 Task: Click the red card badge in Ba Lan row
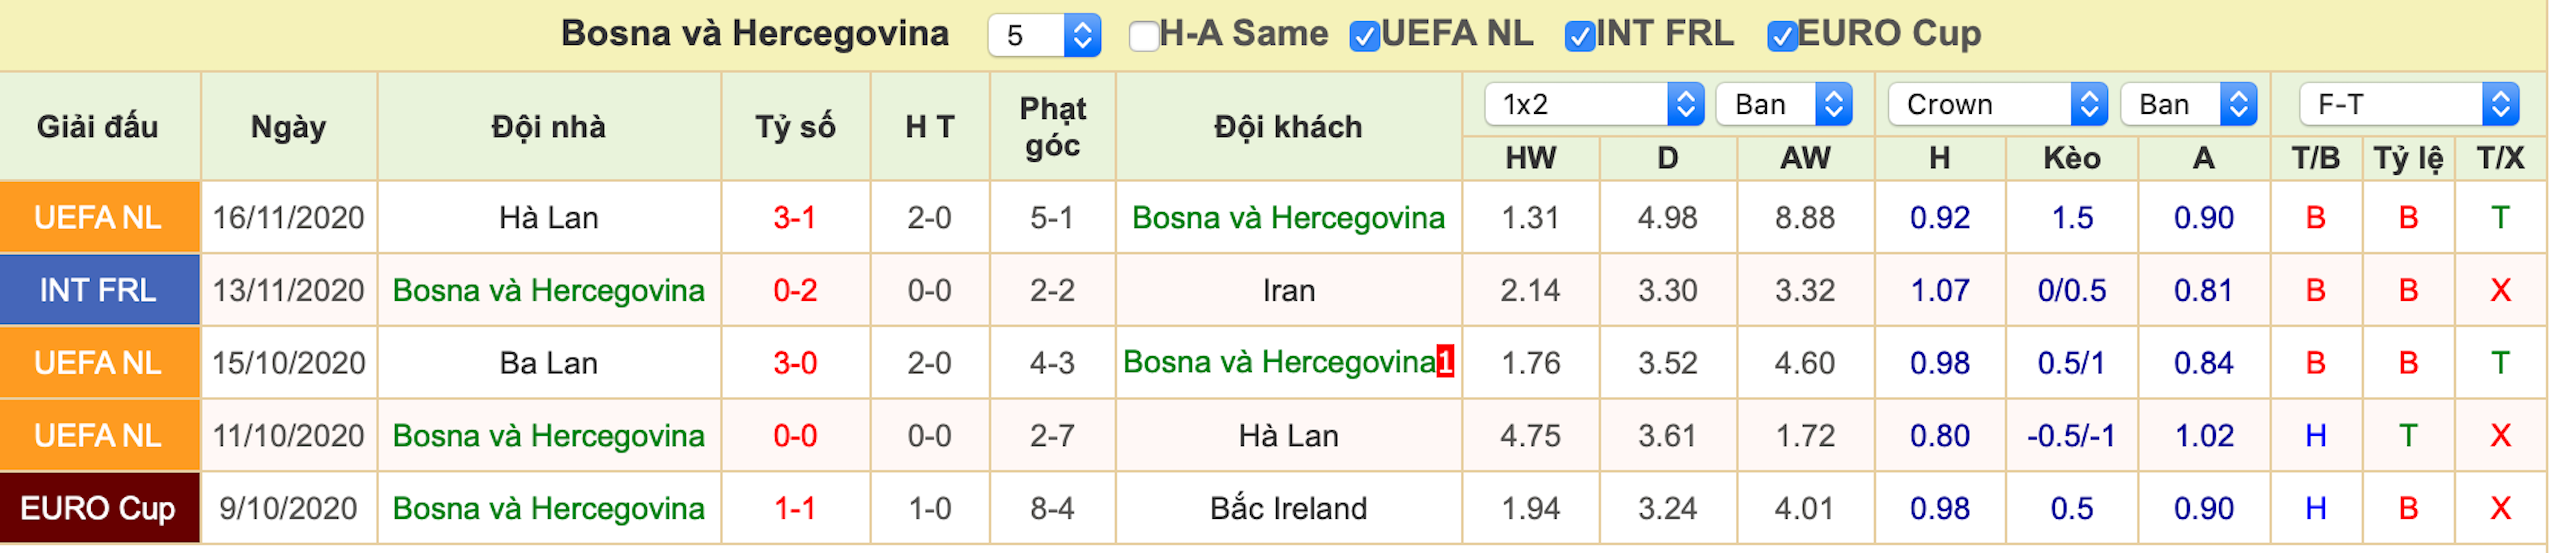click(x=1445, y=361)
